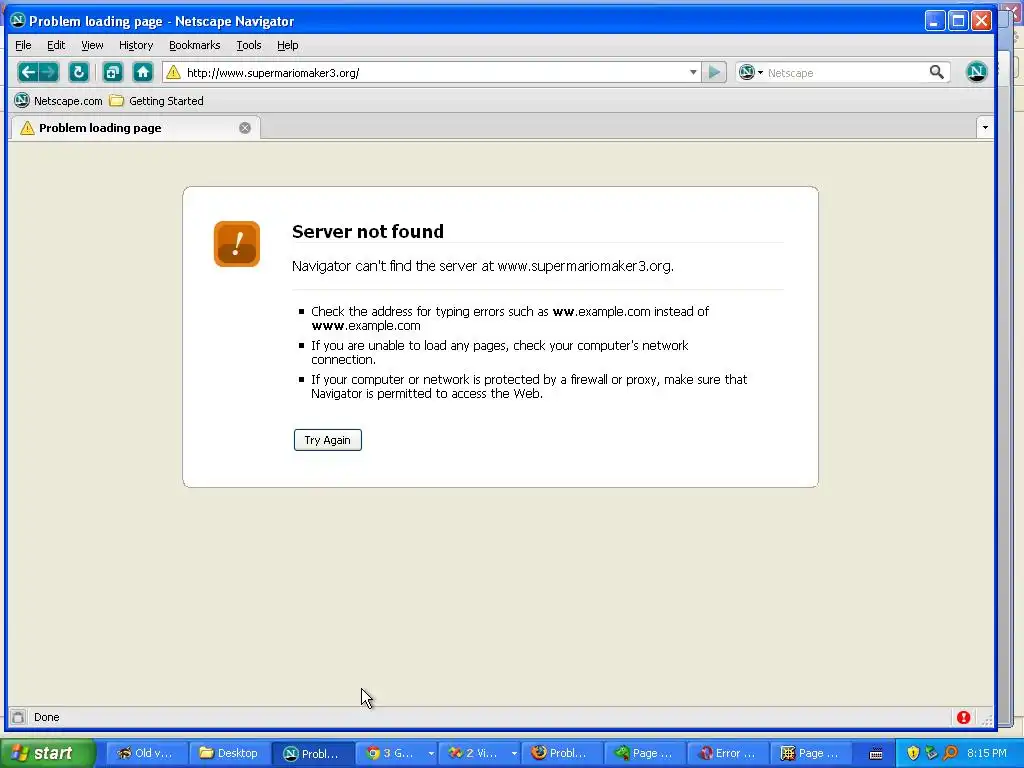Switch to Error... taskbar item

(728, 753)
